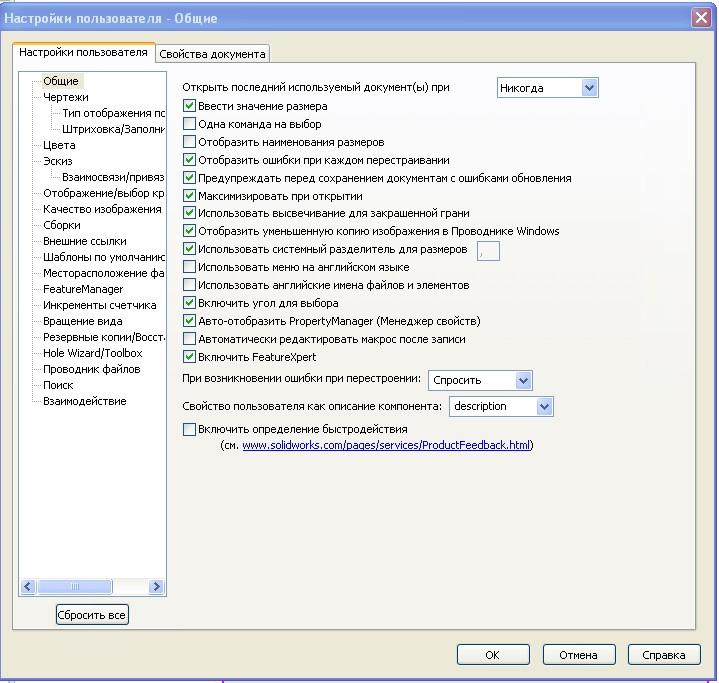Switch to 'Свойства документа' tab
The image size is (719, 683).
(212, 54)
